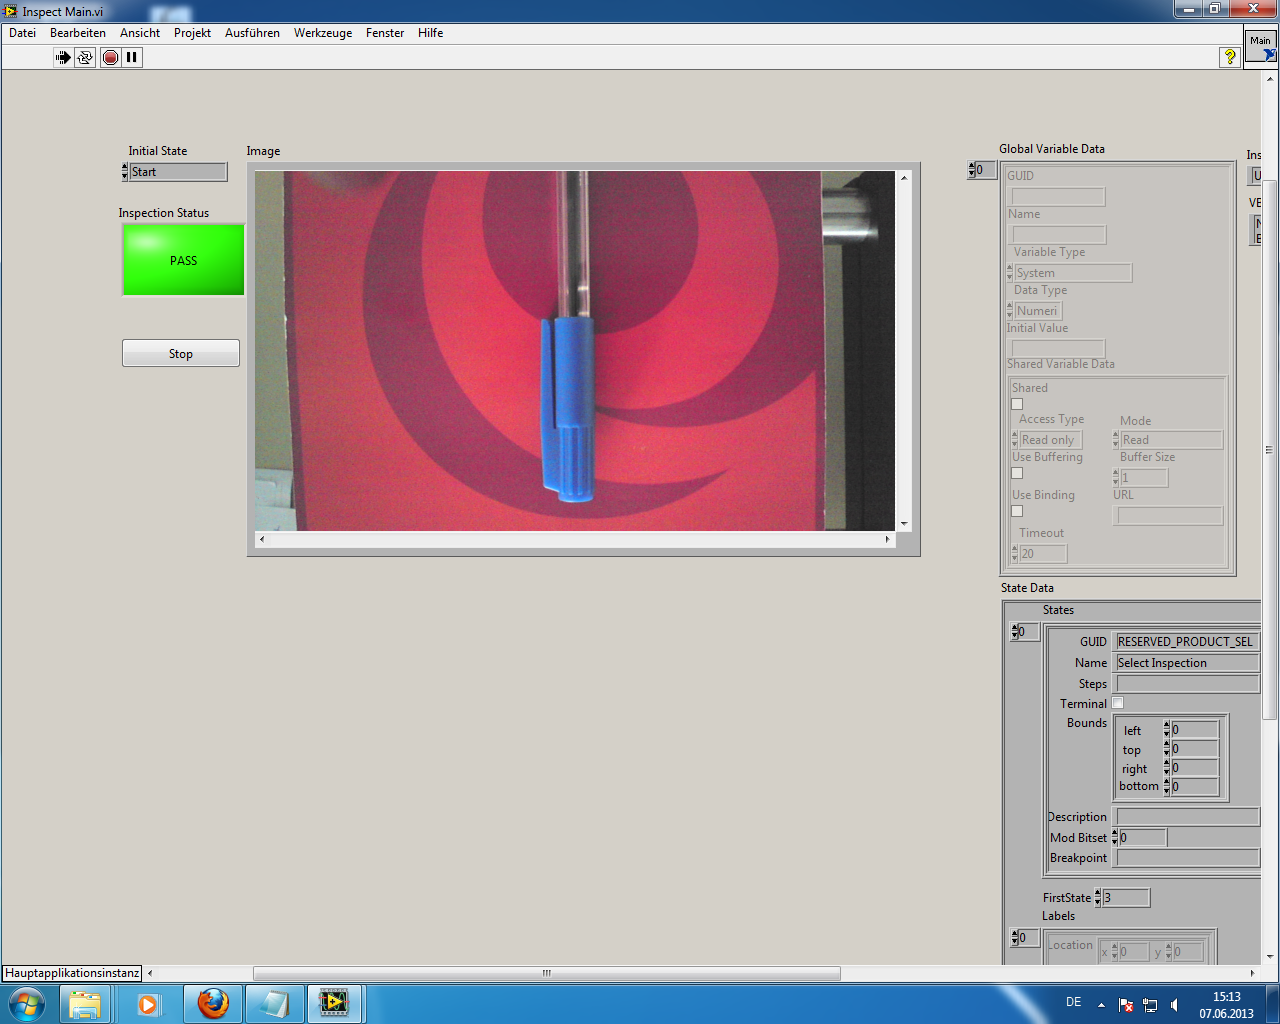
Task: Open the Datei menu
Action: (22, 33)
